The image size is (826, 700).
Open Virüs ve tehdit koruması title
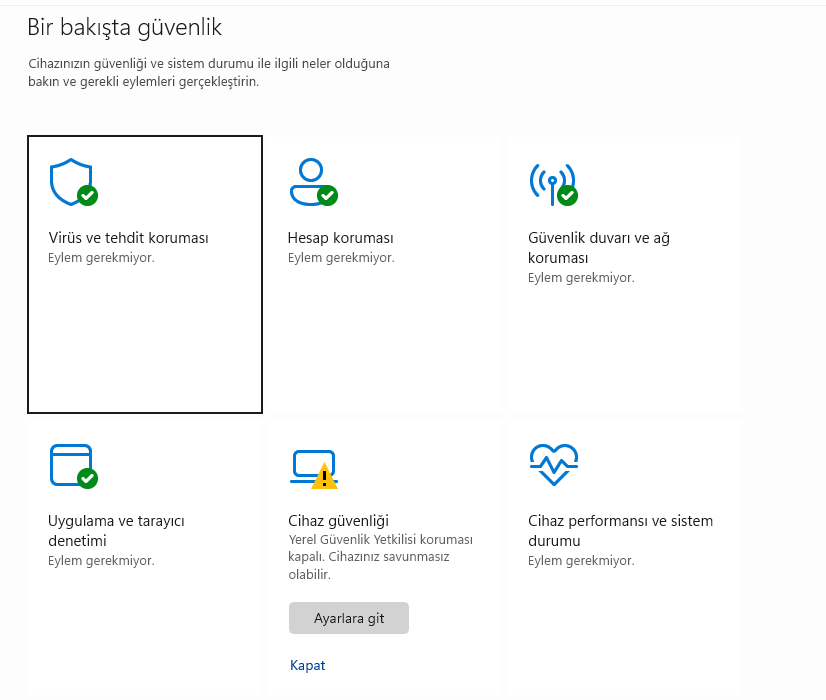[x=128, y=238]
